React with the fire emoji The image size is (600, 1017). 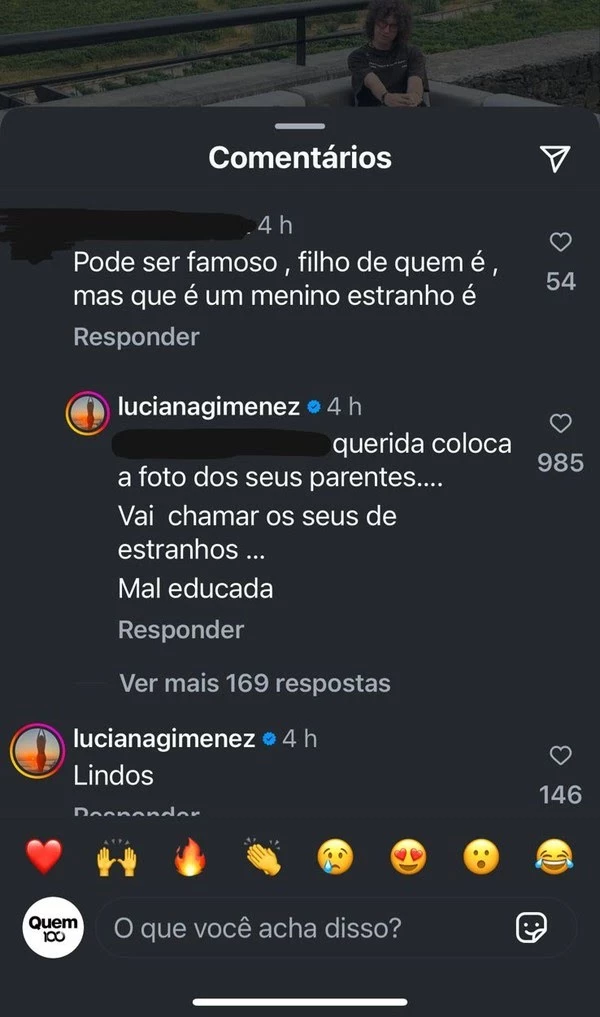click(x=189, y=857)
